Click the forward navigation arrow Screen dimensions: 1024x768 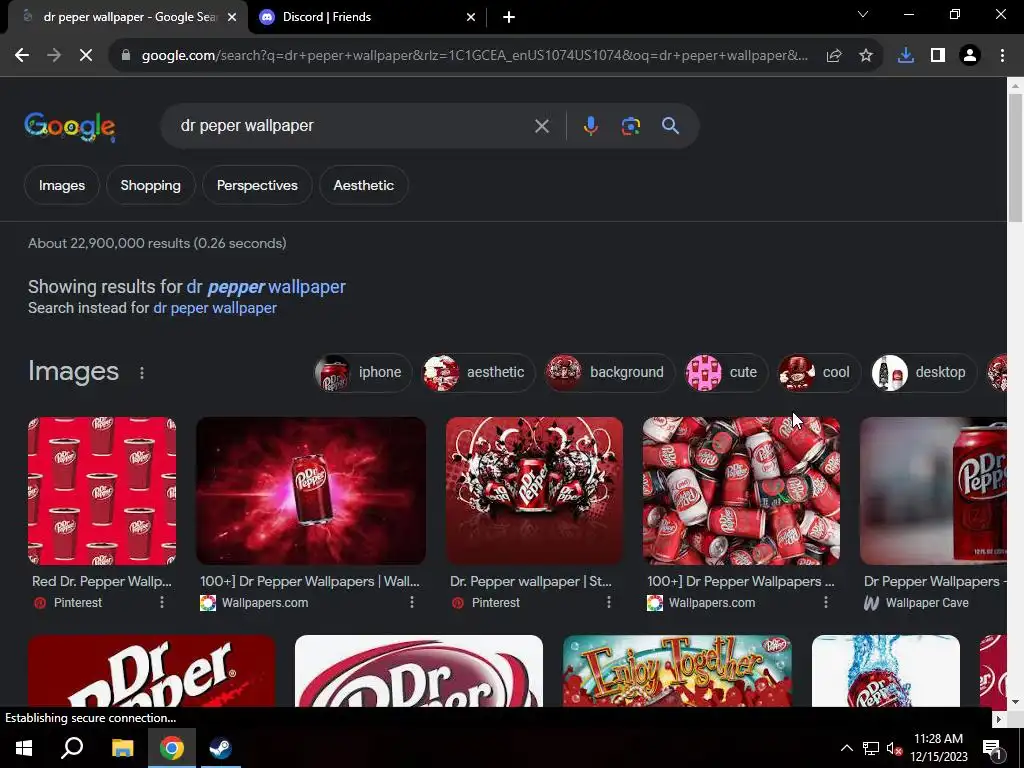coord(54,56)
